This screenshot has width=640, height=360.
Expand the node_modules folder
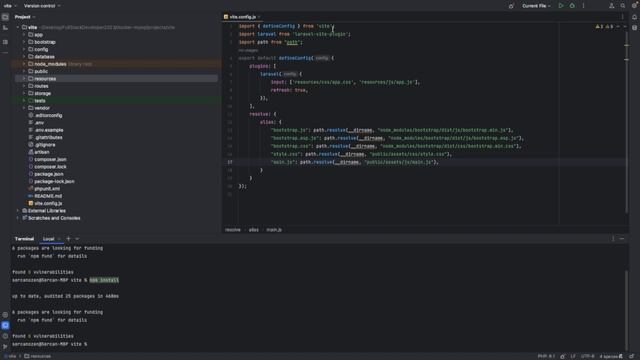point(24,64)
